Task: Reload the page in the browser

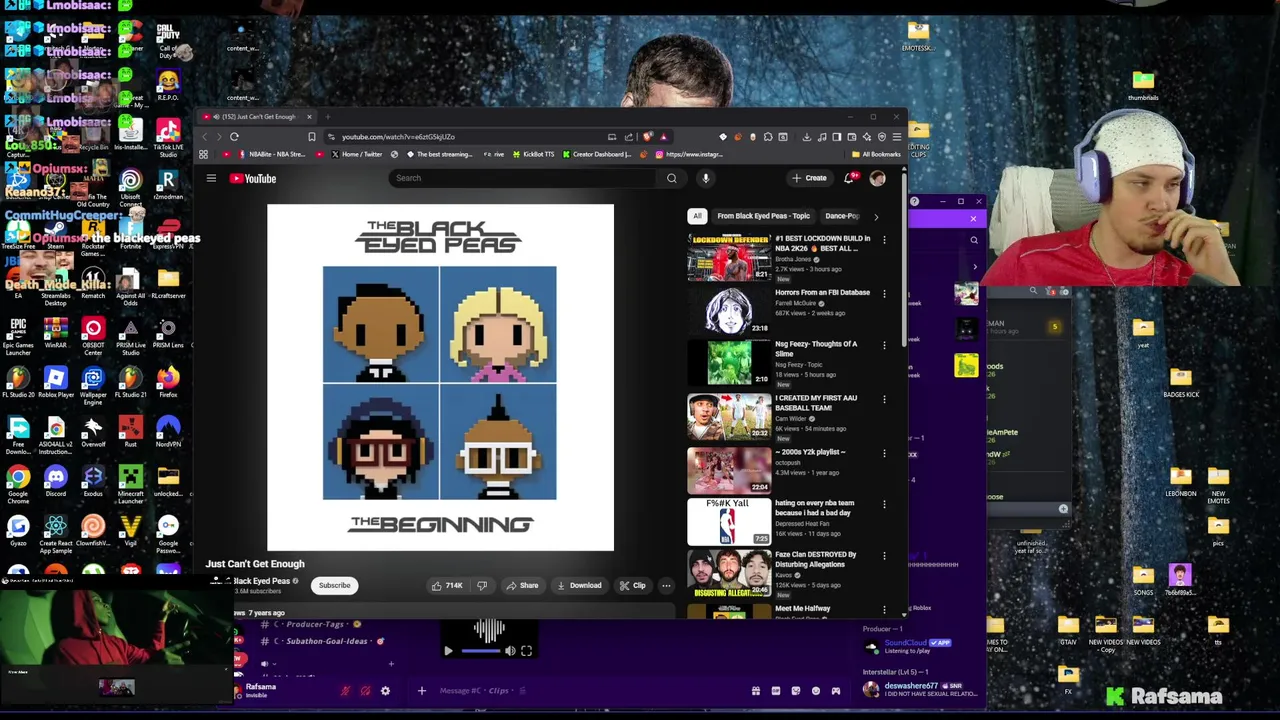Action: click(x=234, y=137)
